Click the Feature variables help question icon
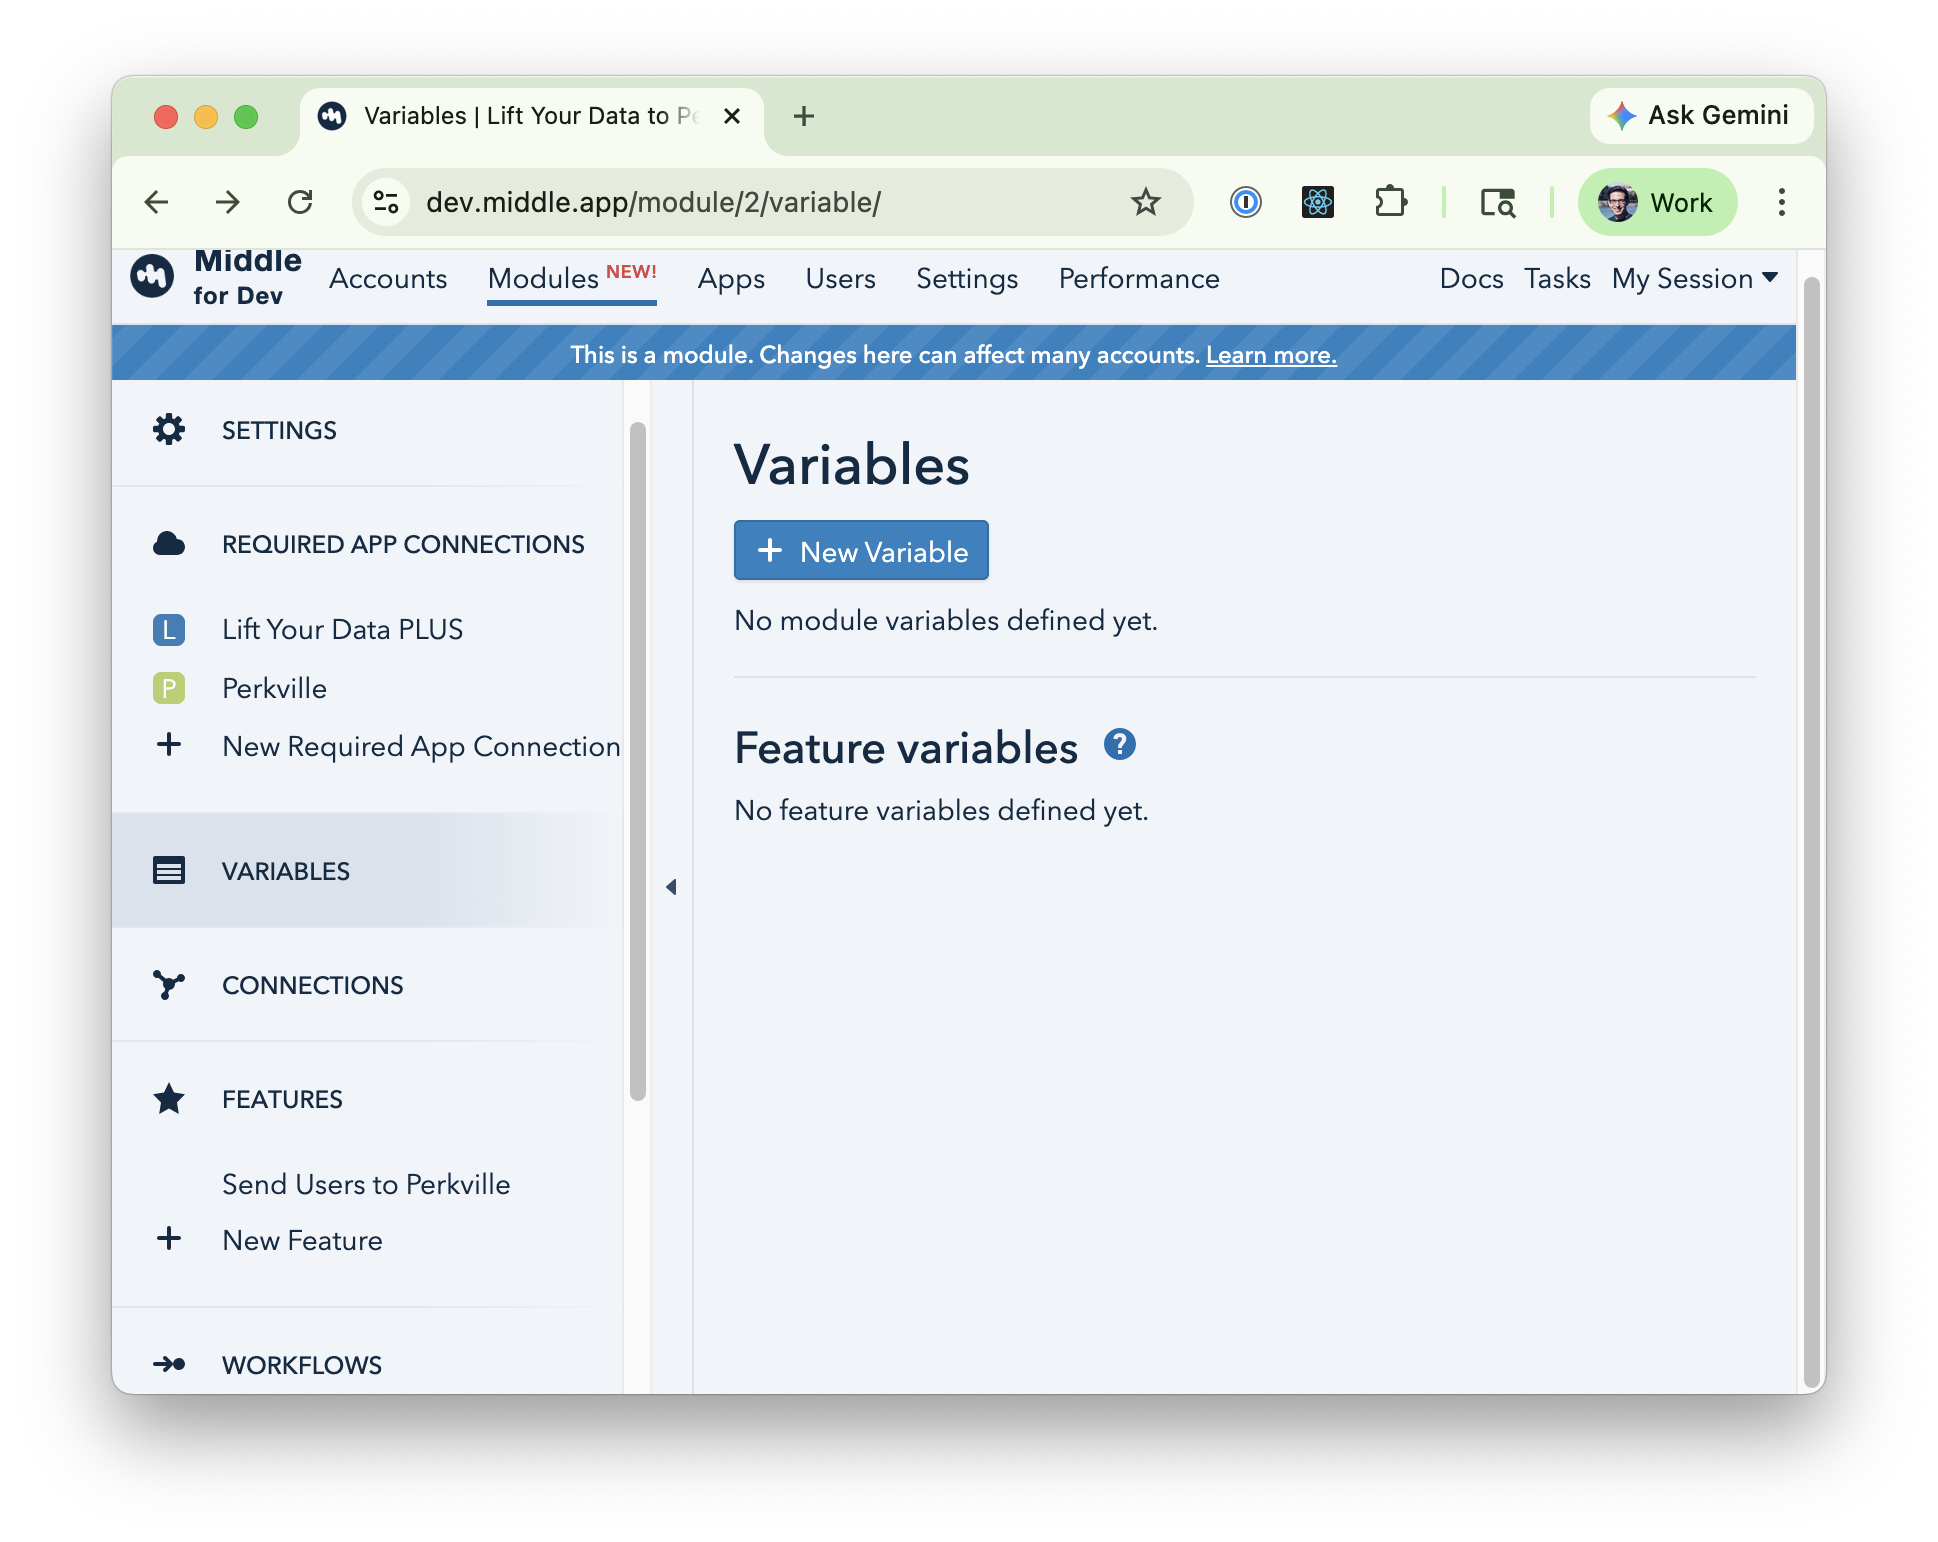The image size is (1938, 1542). pos(1119,745)
